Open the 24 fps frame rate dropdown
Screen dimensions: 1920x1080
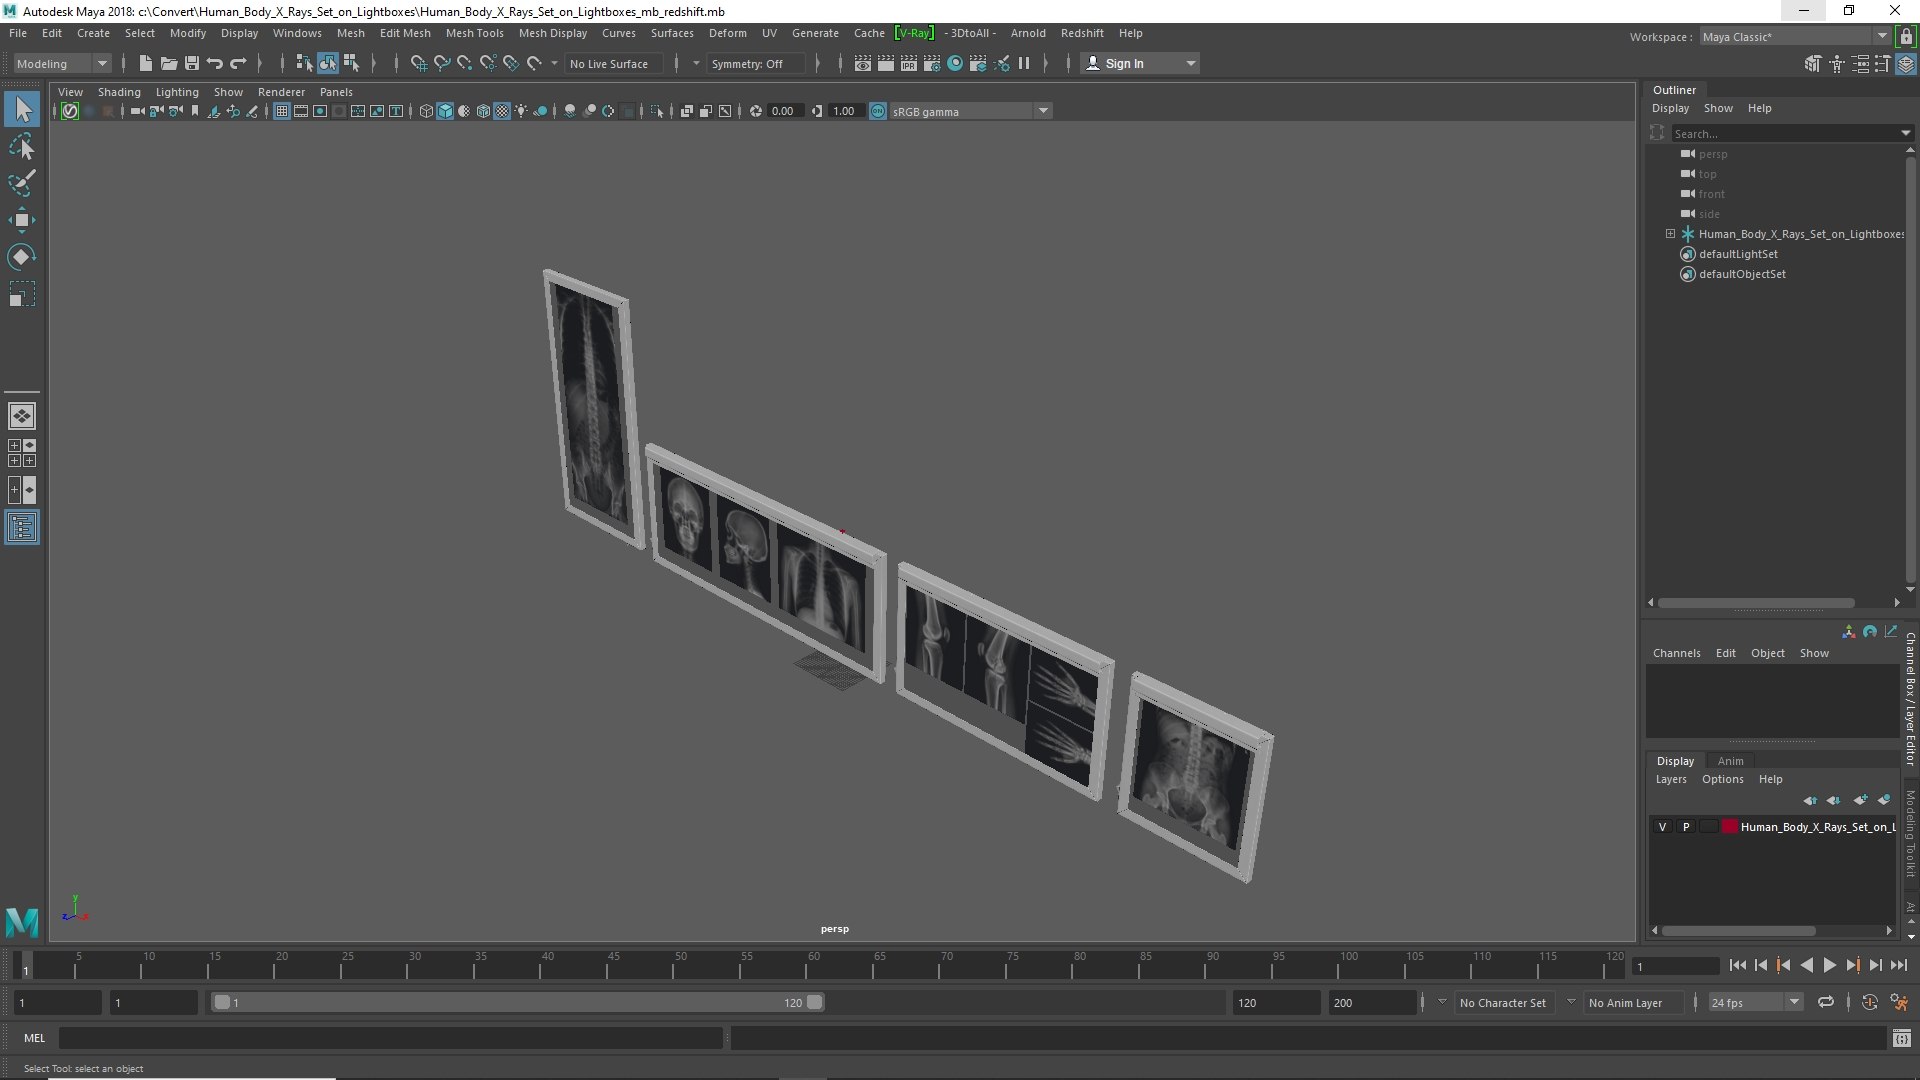point(1755,1002)
